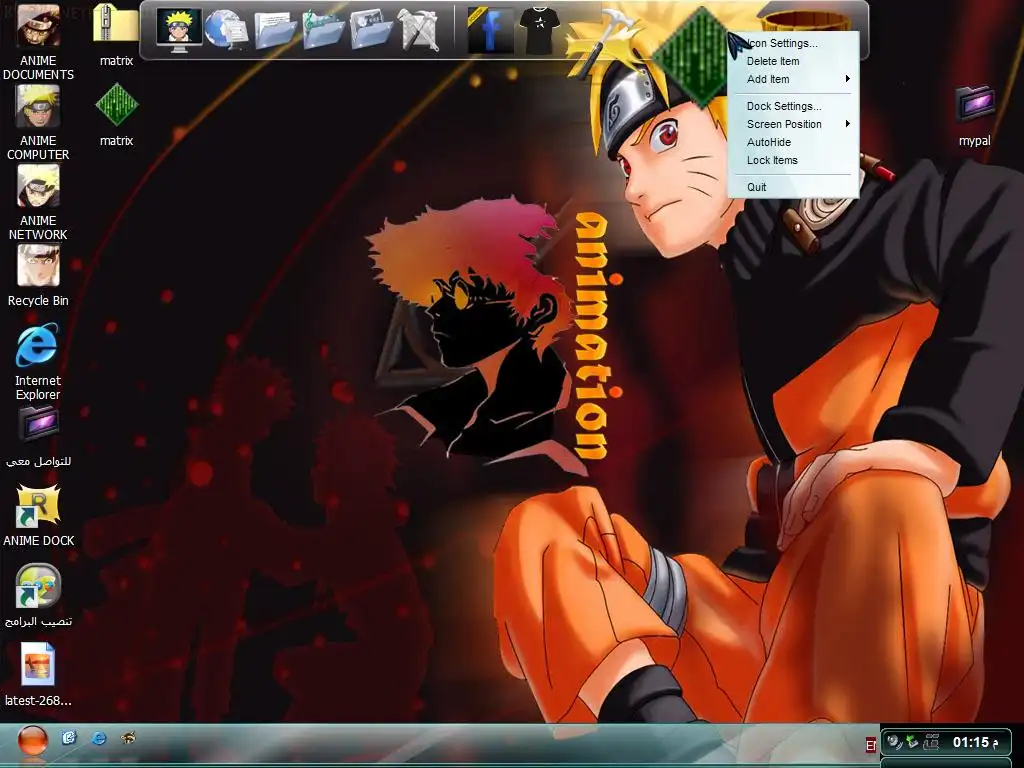Screen dimensions: 1024x768
Task: Launch Internet Explorer from quick launch
Action: 99,738
